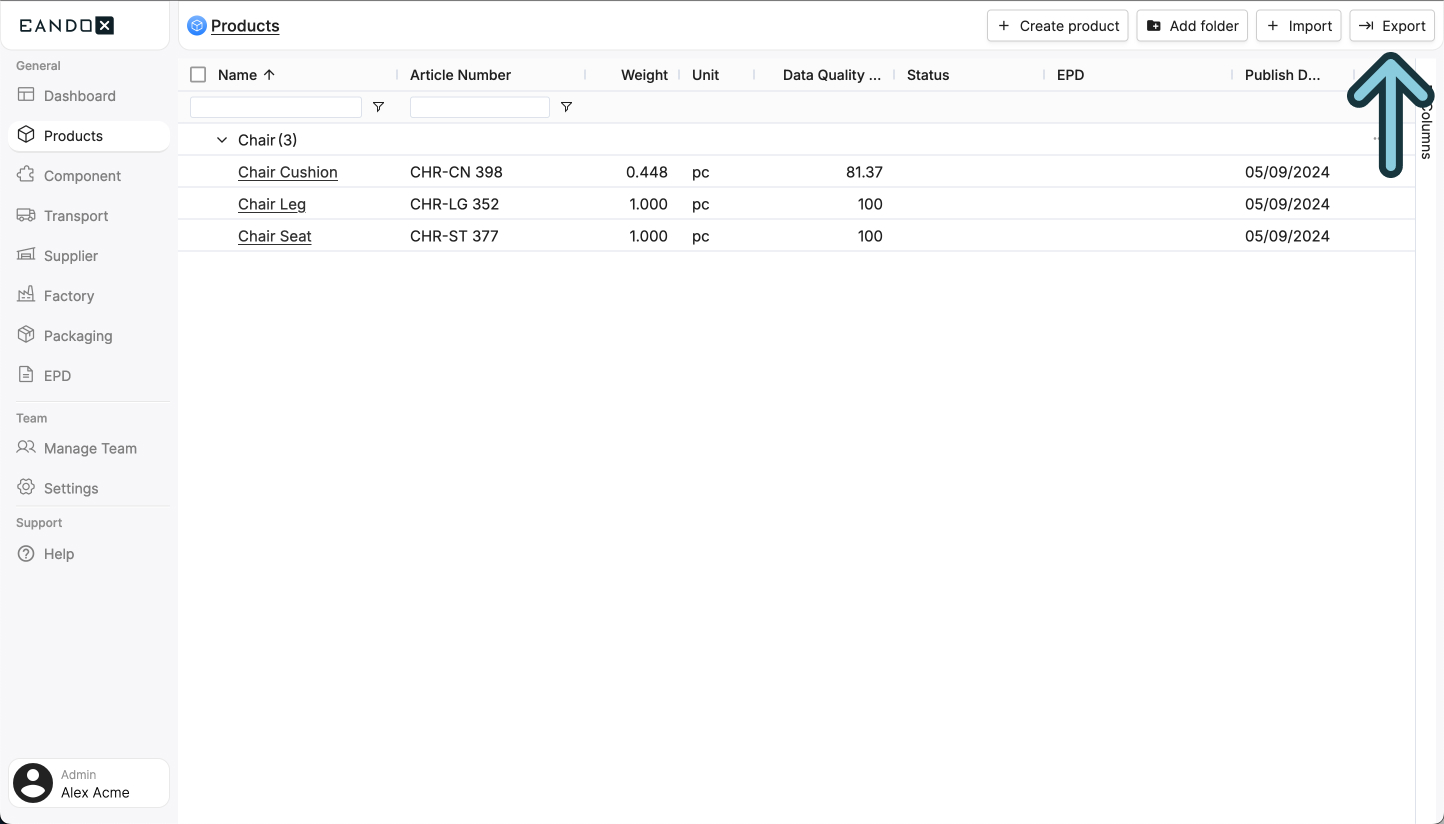Screen dimensions: 1444x824
Task: Open the Name column filter
Action: 378,106
